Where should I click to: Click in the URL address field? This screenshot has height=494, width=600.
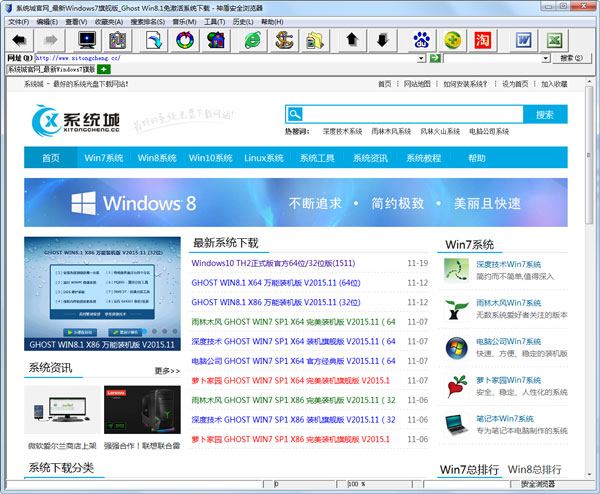[x=226, y=58]
